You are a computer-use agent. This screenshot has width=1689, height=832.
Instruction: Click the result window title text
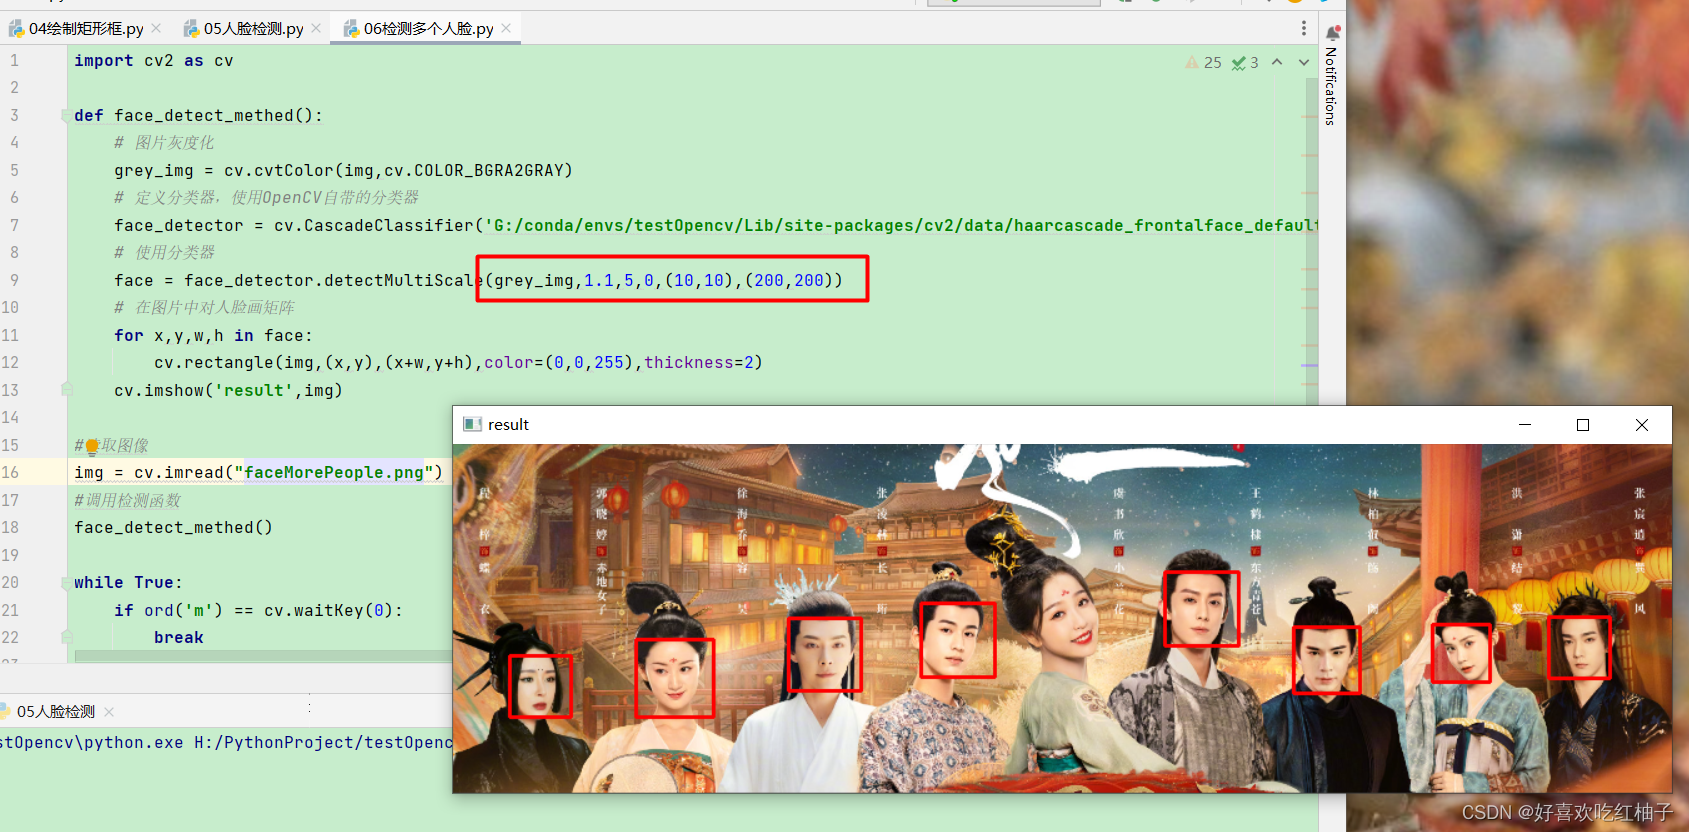coord(508,424)
